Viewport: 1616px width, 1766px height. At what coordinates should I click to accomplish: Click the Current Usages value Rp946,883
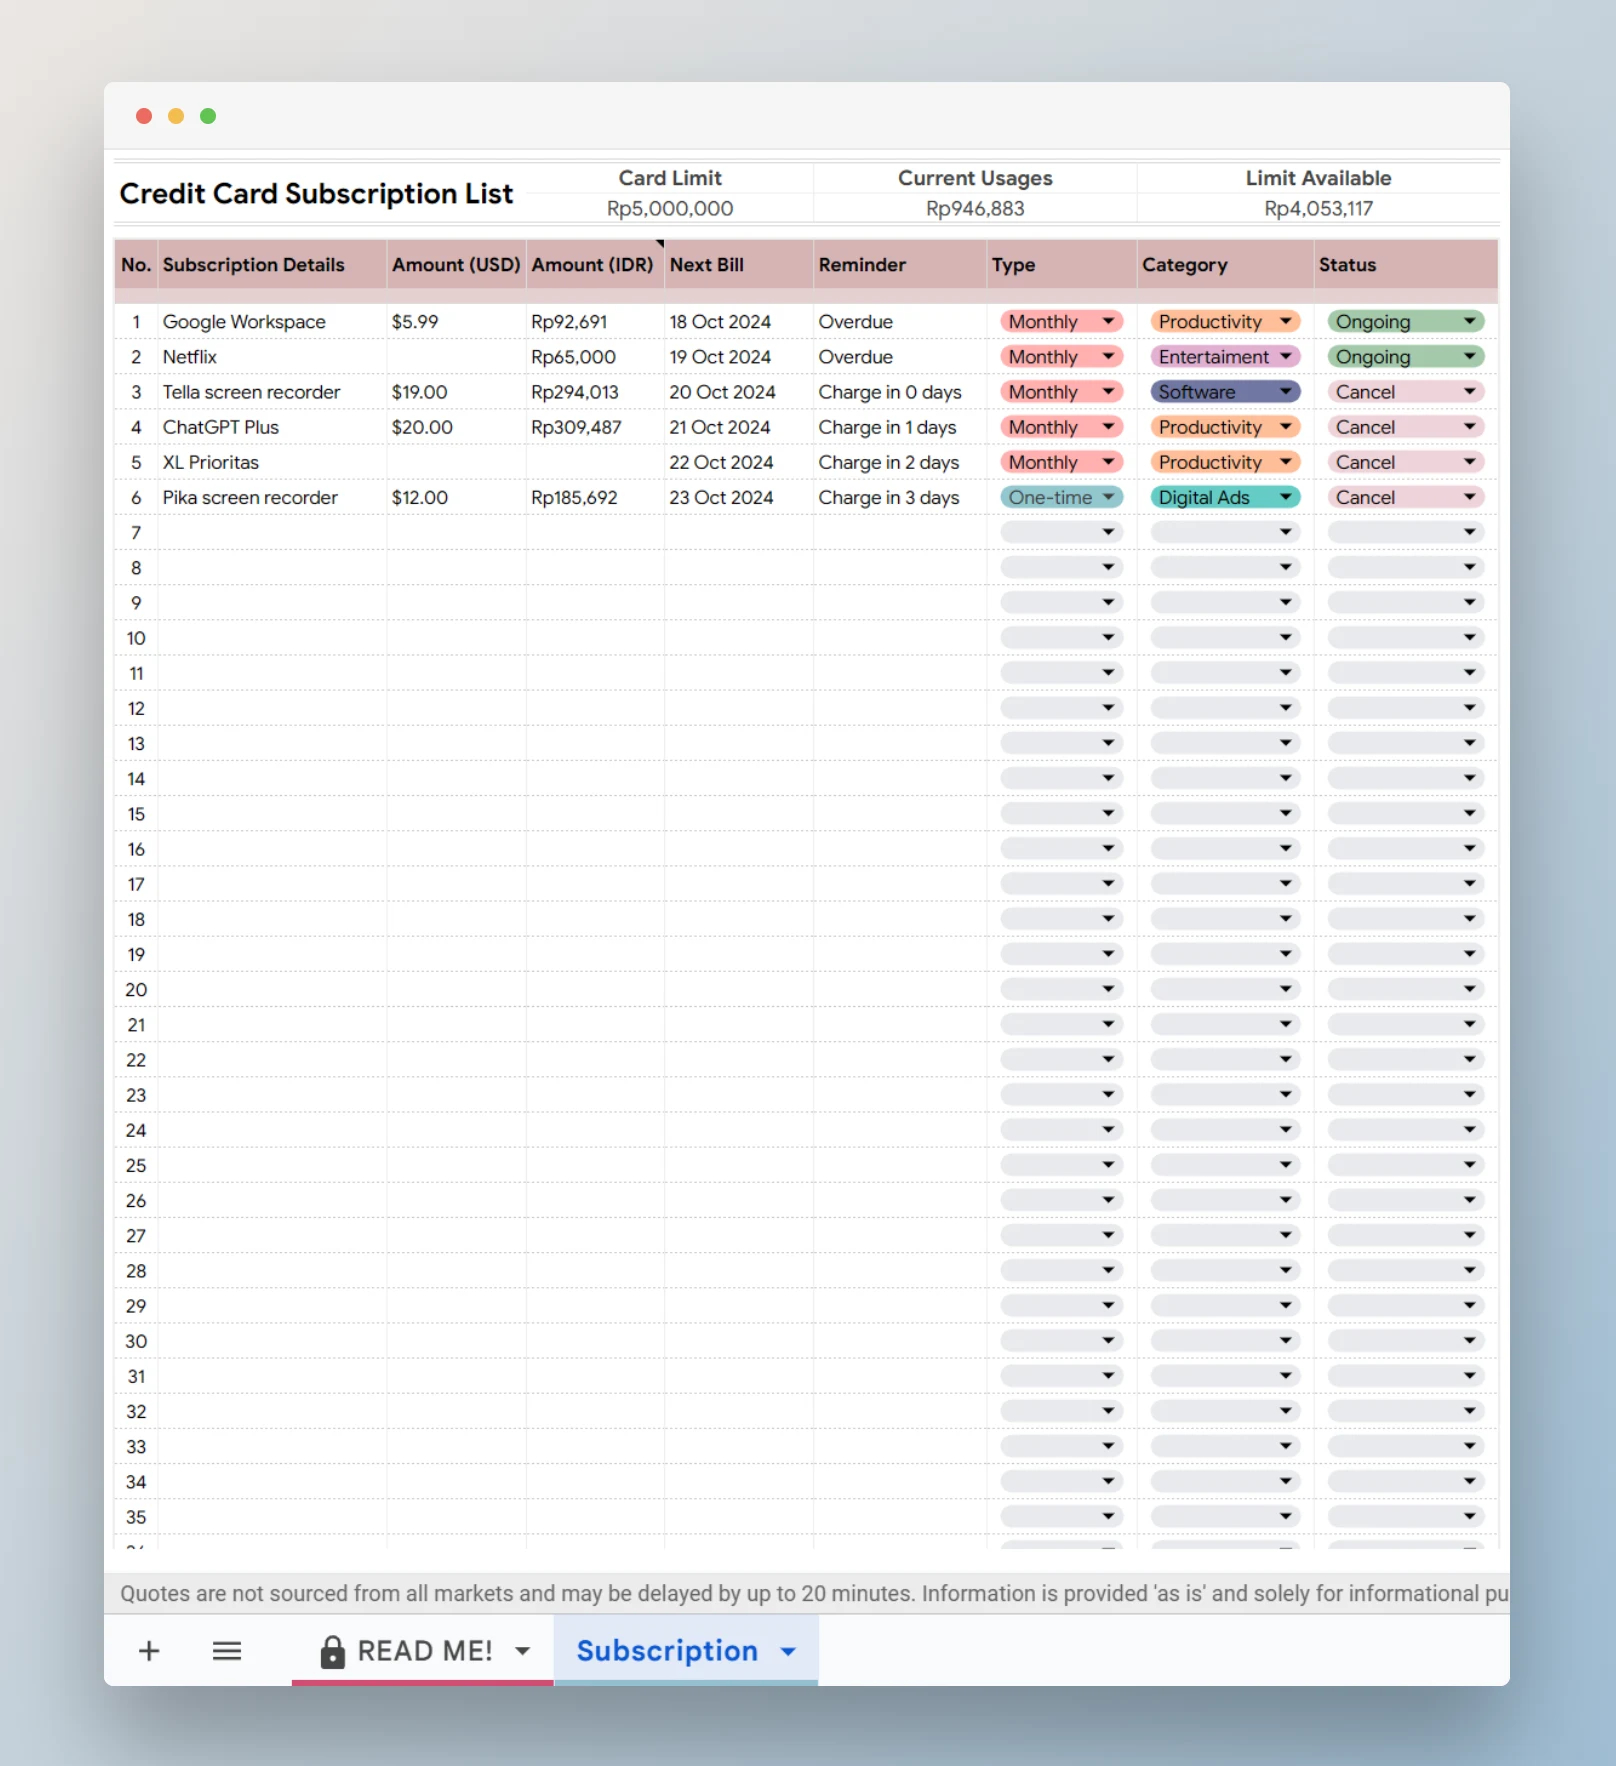click(975, 208)
